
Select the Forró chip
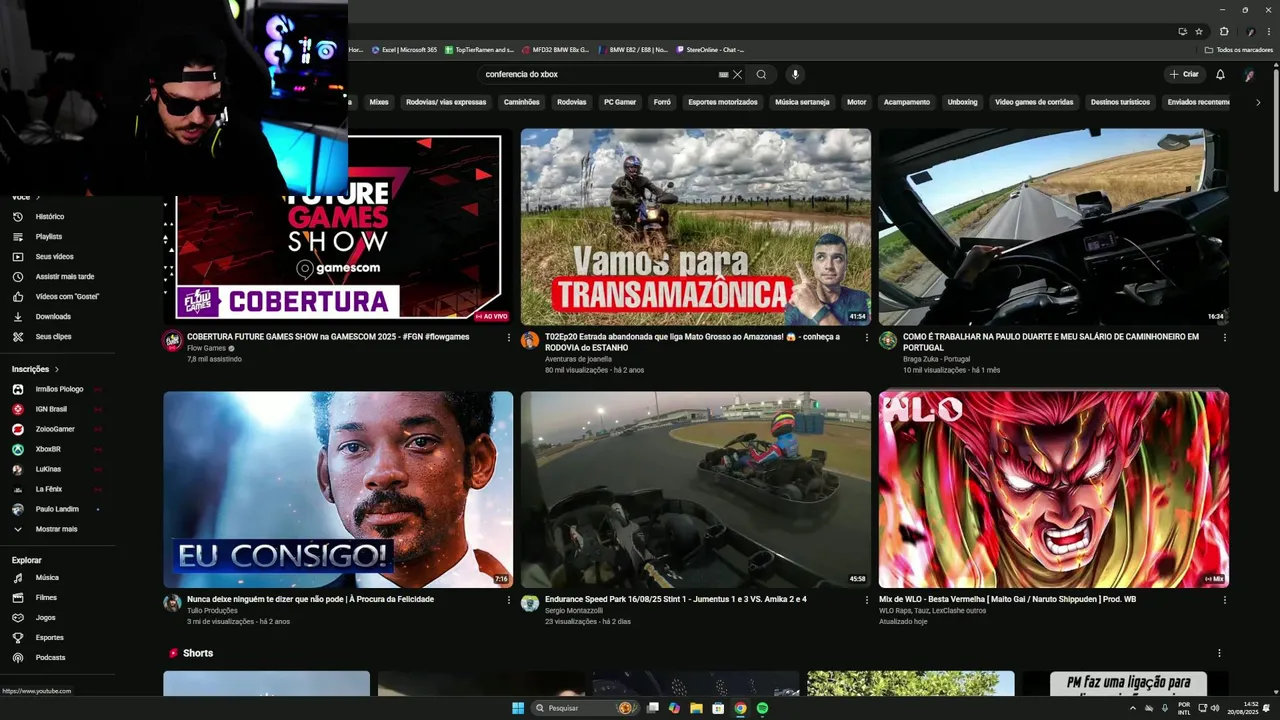click(662, 102)
